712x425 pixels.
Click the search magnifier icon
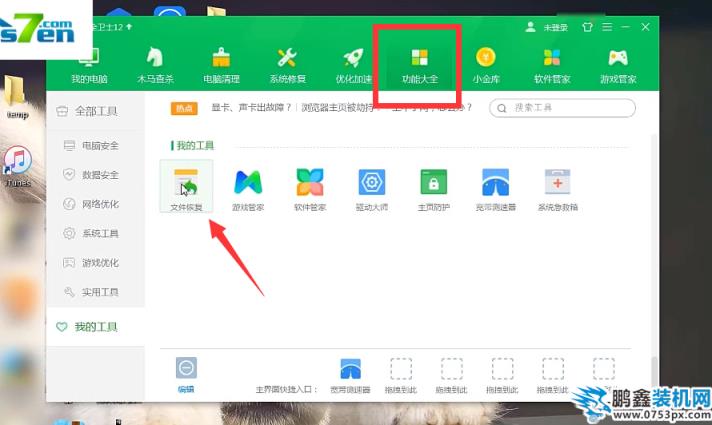(502, 109)
